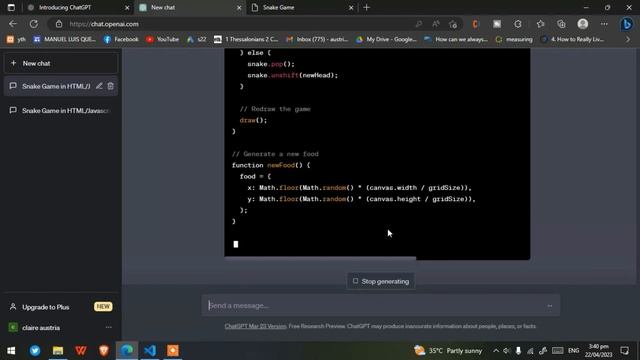
Task: Open the Snake Game in HTML/Javascript chat
Action: click(x=61, y=111)
